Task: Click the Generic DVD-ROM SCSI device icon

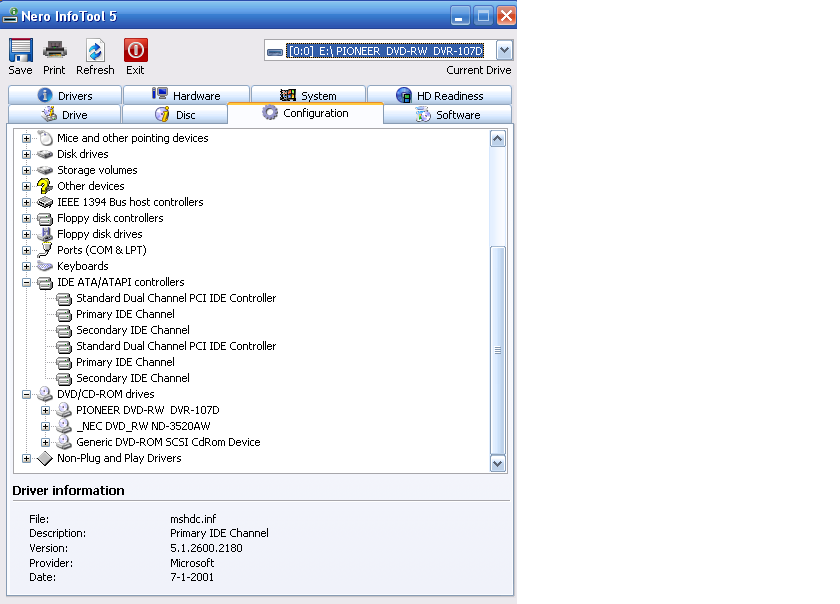Action: (x=64, y=442)
